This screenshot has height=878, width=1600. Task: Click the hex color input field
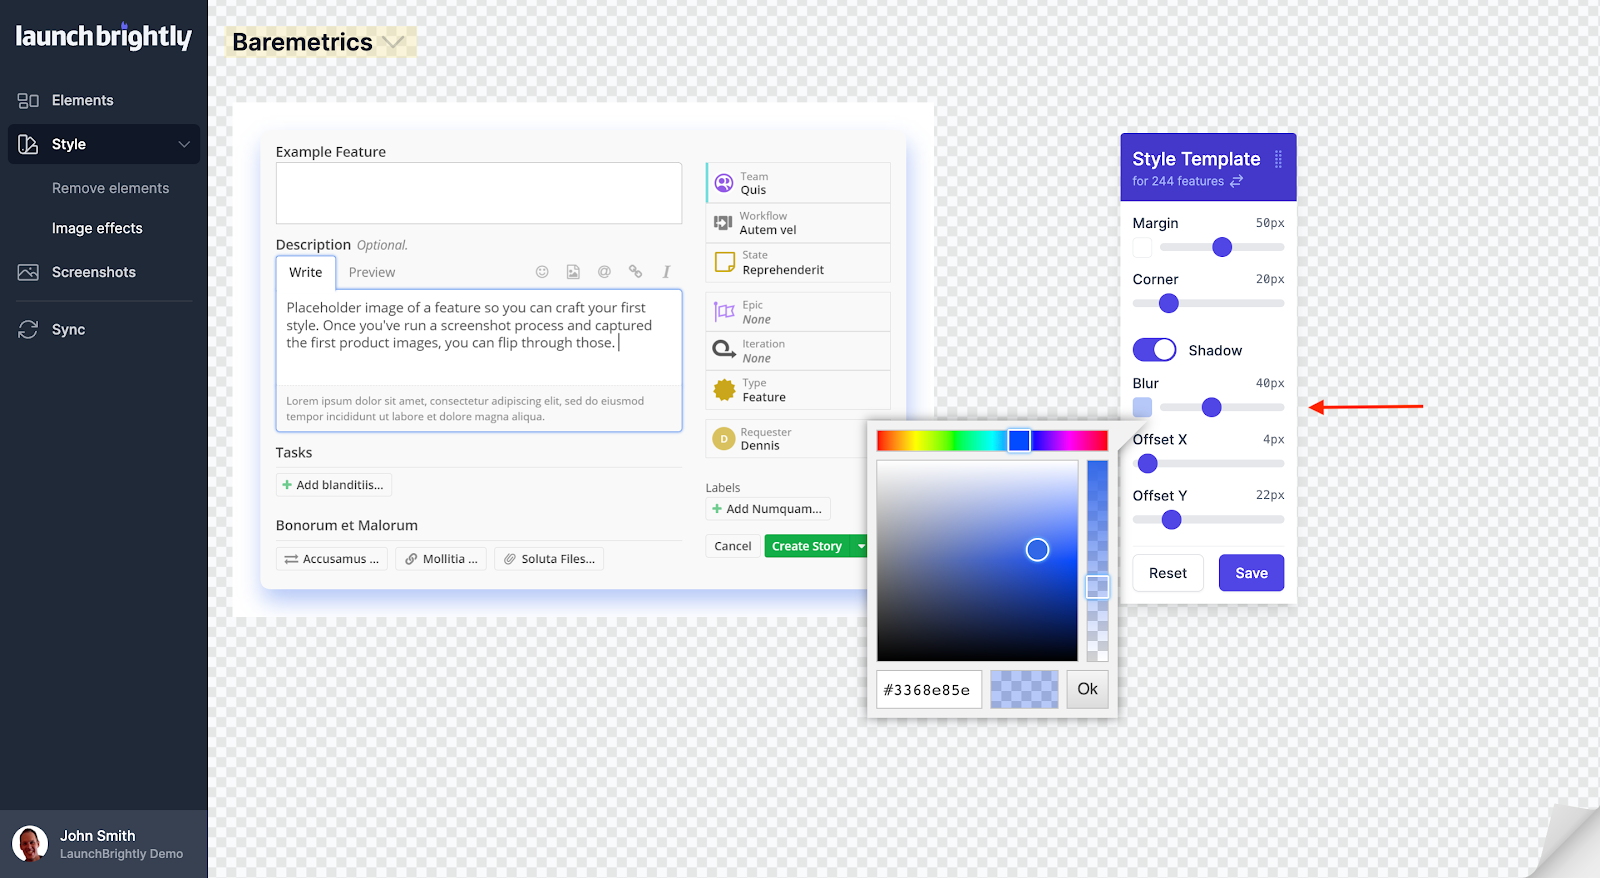[928, 690]
